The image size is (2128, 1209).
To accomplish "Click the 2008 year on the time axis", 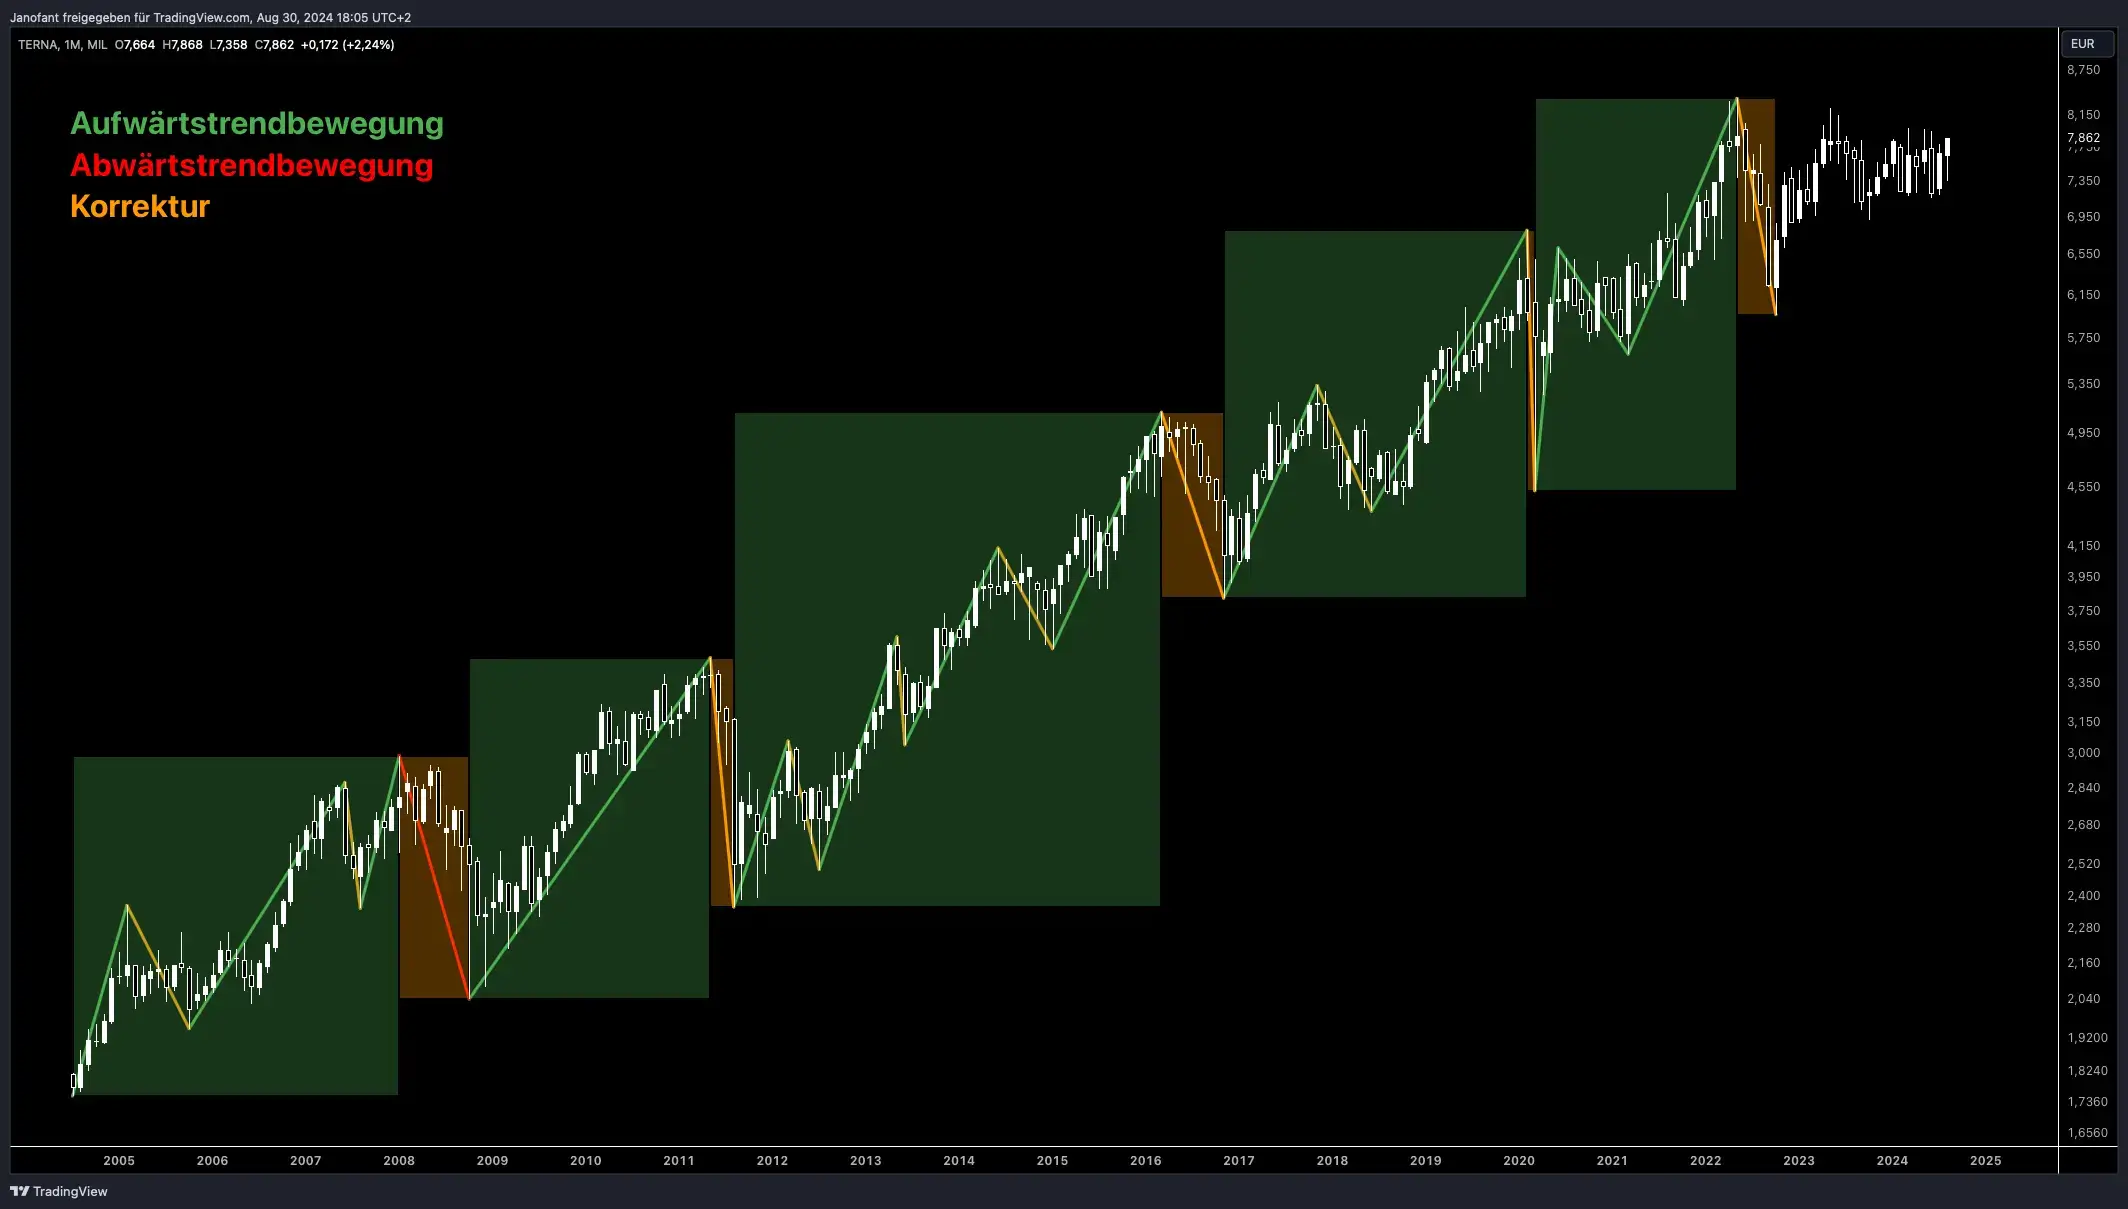I will pyautogui.click(x=399, y=1161).
